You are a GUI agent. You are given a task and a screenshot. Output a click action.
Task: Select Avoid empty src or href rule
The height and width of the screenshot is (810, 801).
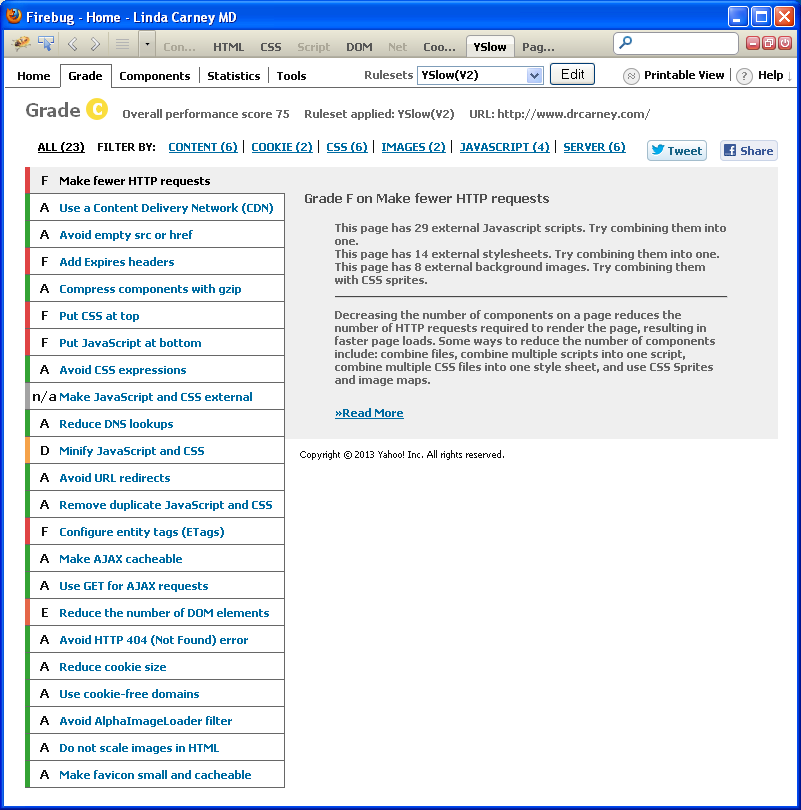click(155, 235)
